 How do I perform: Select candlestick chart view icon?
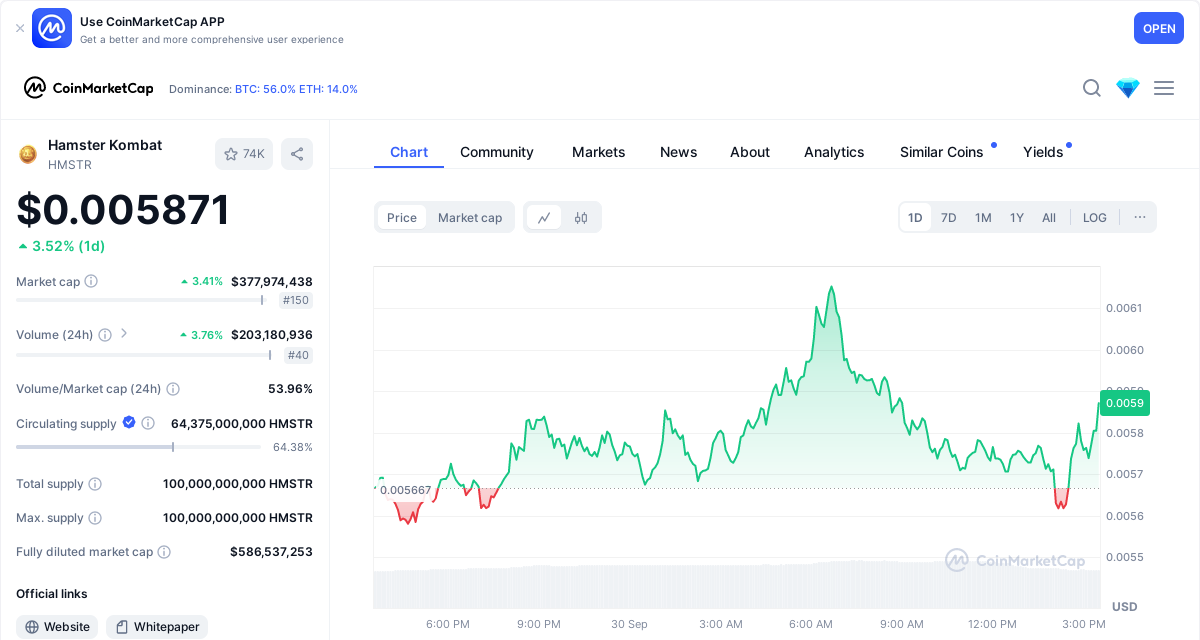point(581,217)
